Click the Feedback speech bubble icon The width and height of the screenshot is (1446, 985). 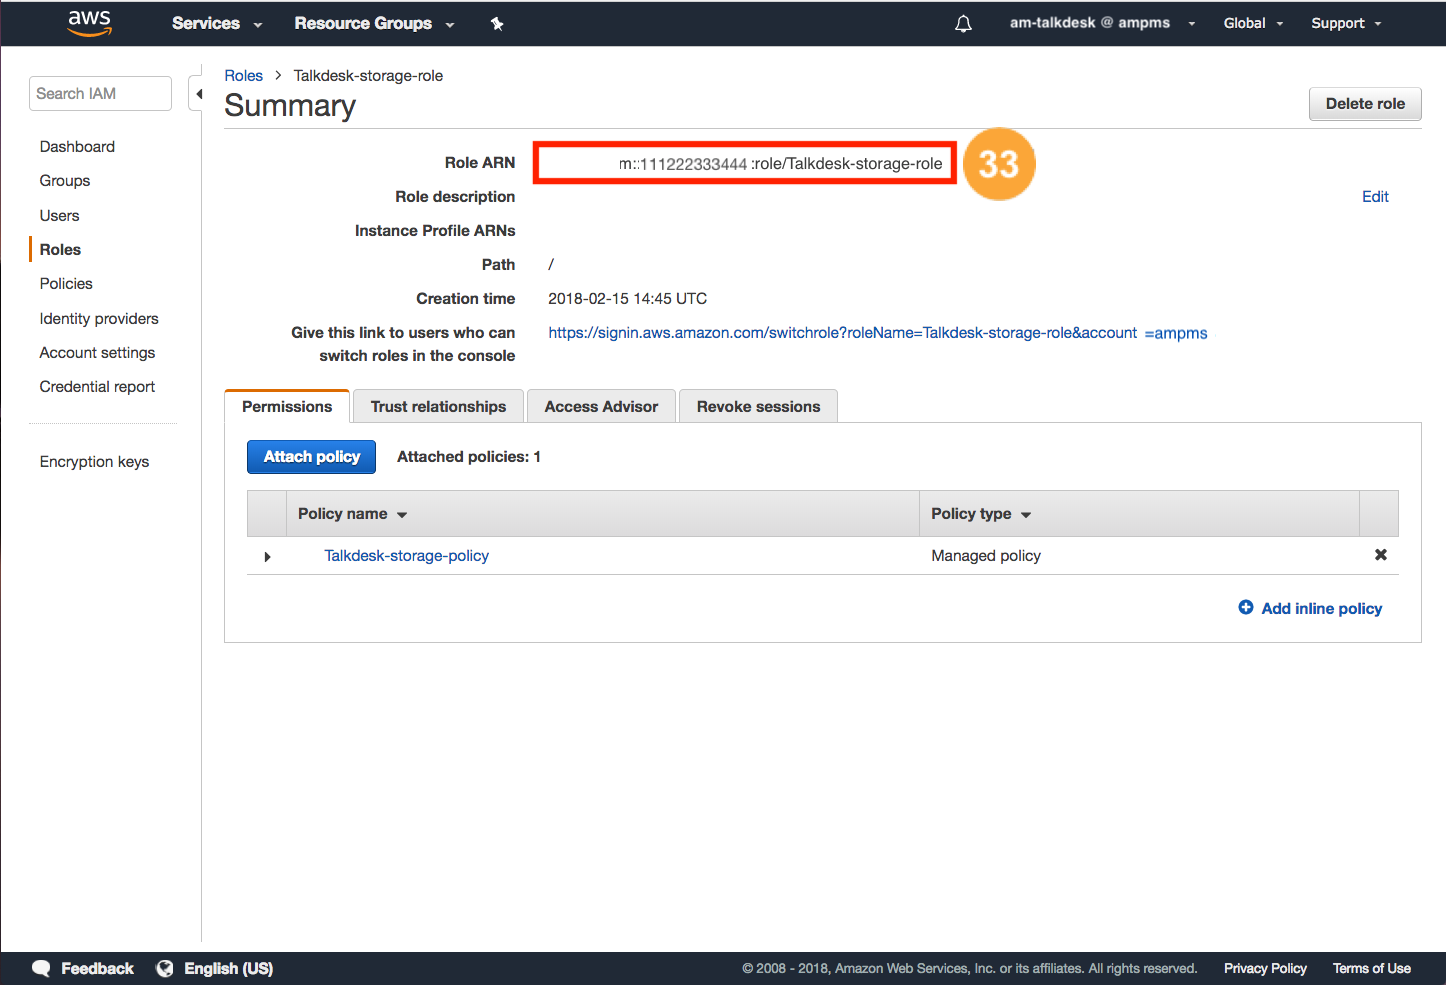(41, 968)
